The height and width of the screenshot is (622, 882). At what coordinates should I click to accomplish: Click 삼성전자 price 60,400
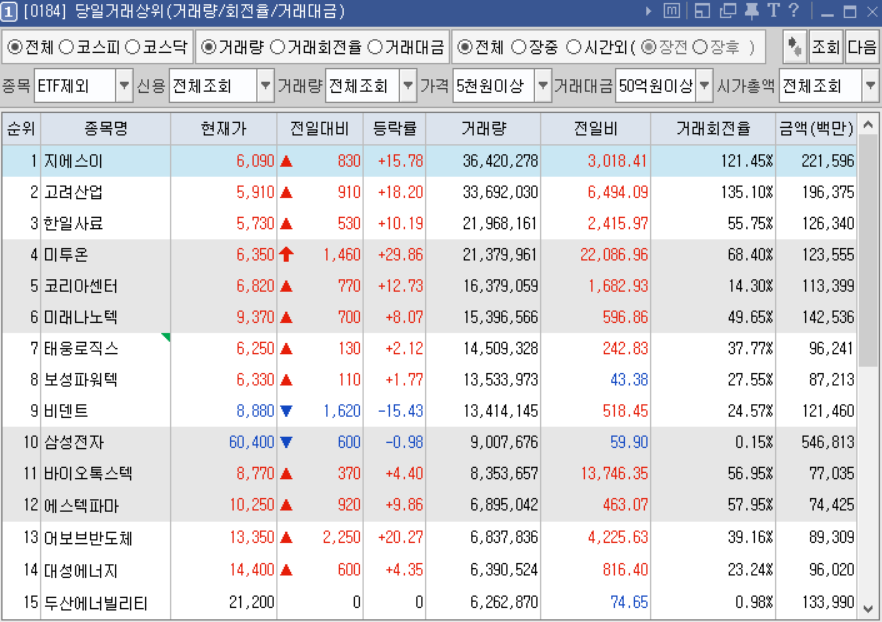pos(251,442)
